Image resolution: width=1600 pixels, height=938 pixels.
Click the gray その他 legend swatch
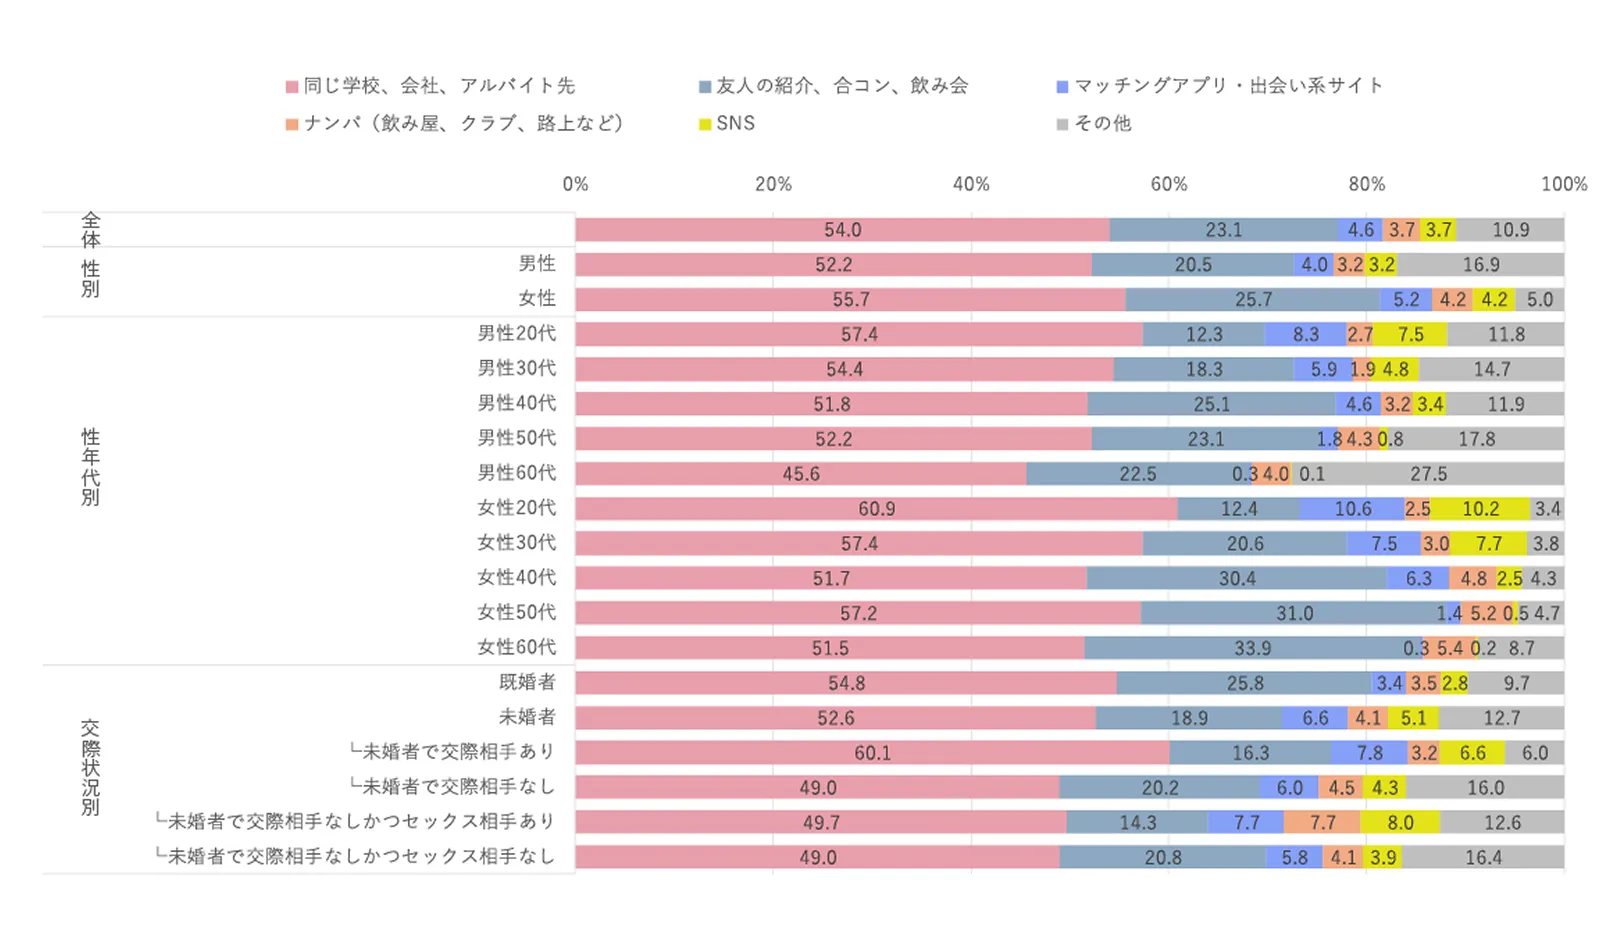(x=1063, y=125)
